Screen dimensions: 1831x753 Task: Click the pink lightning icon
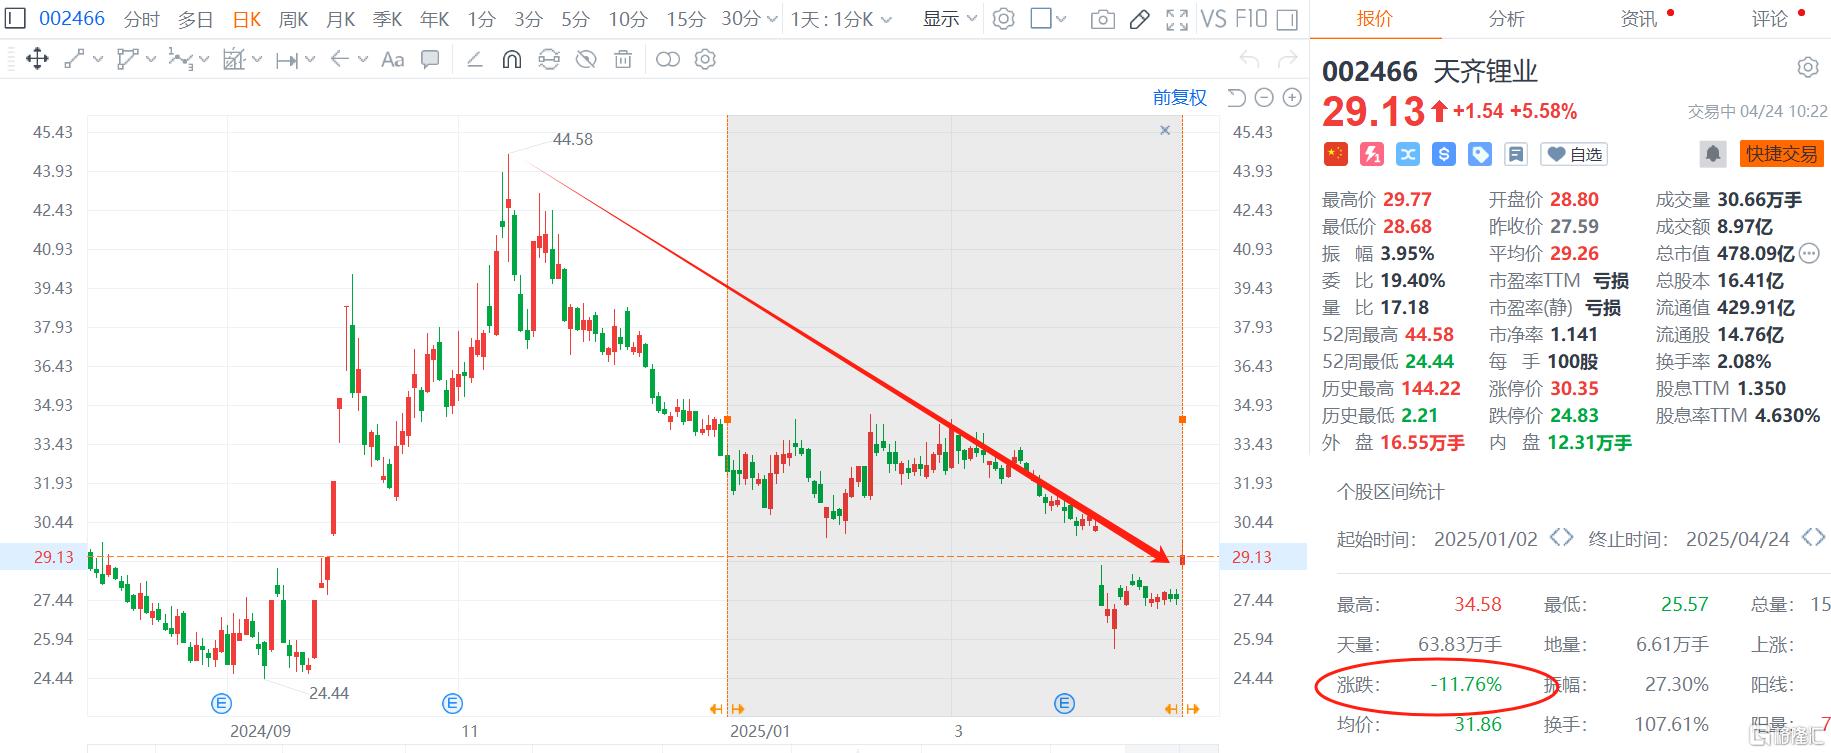coord(1372,154)
